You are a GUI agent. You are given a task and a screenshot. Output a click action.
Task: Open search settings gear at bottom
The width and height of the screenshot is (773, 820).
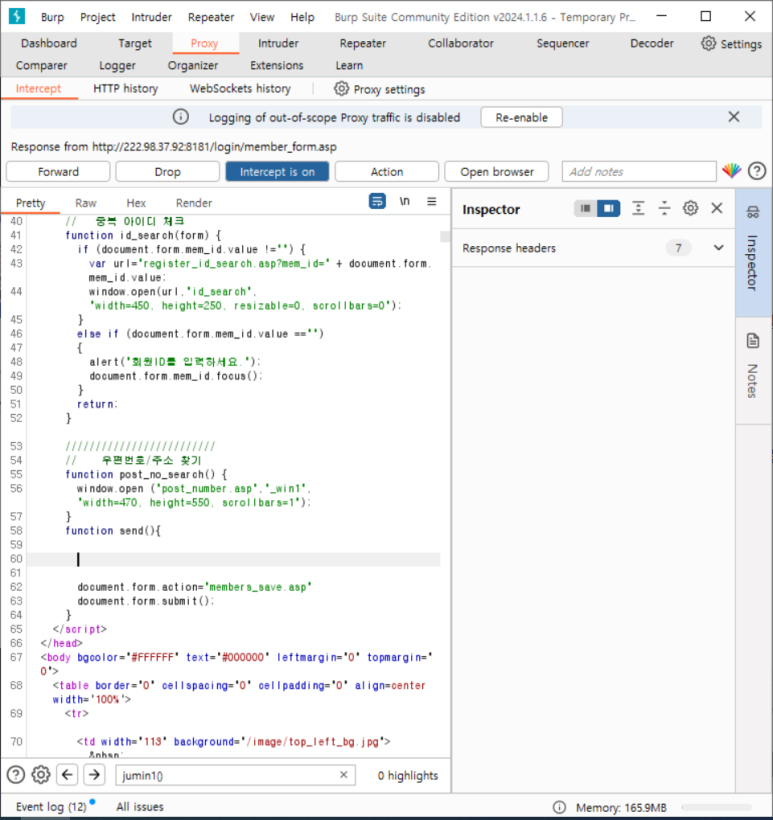[41, 775]
